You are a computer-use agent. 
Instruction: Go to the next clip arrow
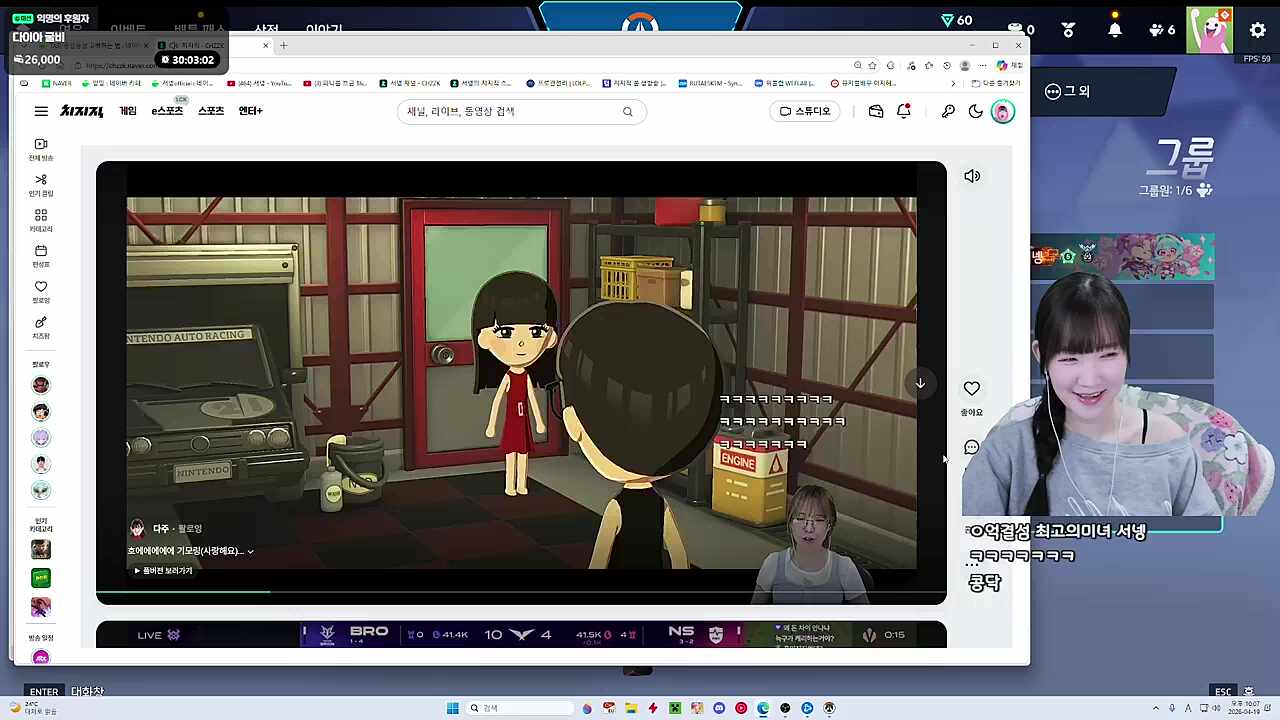tap(920, 383)
